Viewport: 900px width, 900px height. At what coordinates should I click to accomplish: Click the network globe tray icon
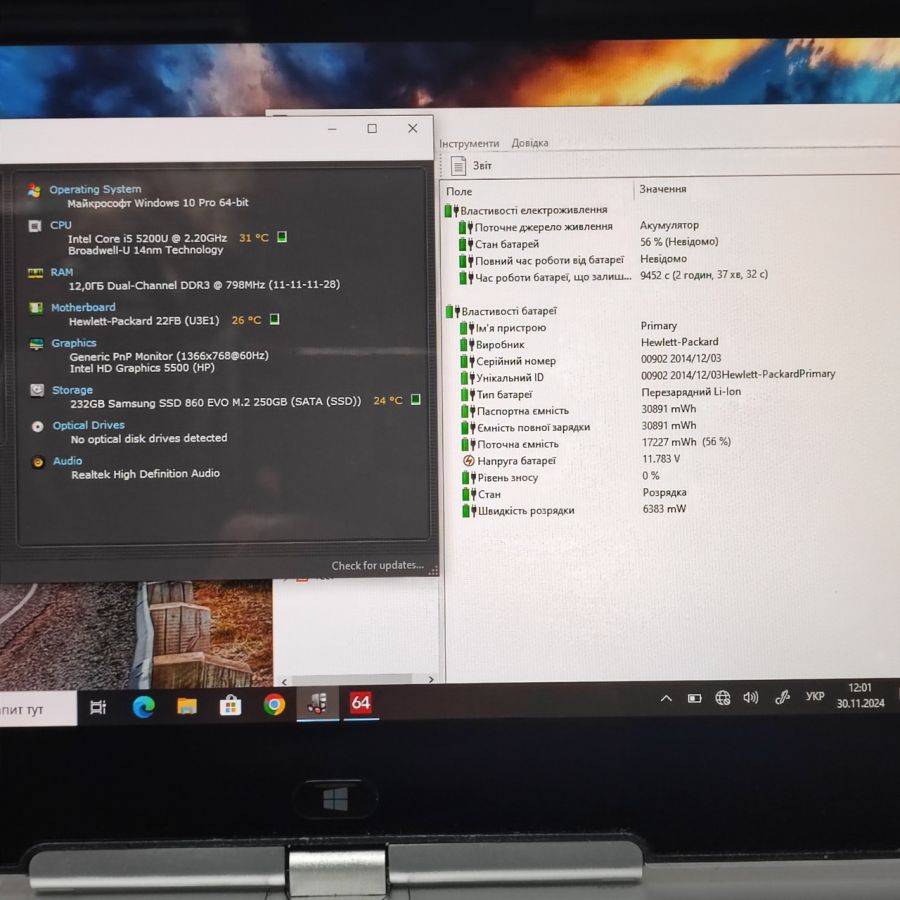(x=723, y=698)
